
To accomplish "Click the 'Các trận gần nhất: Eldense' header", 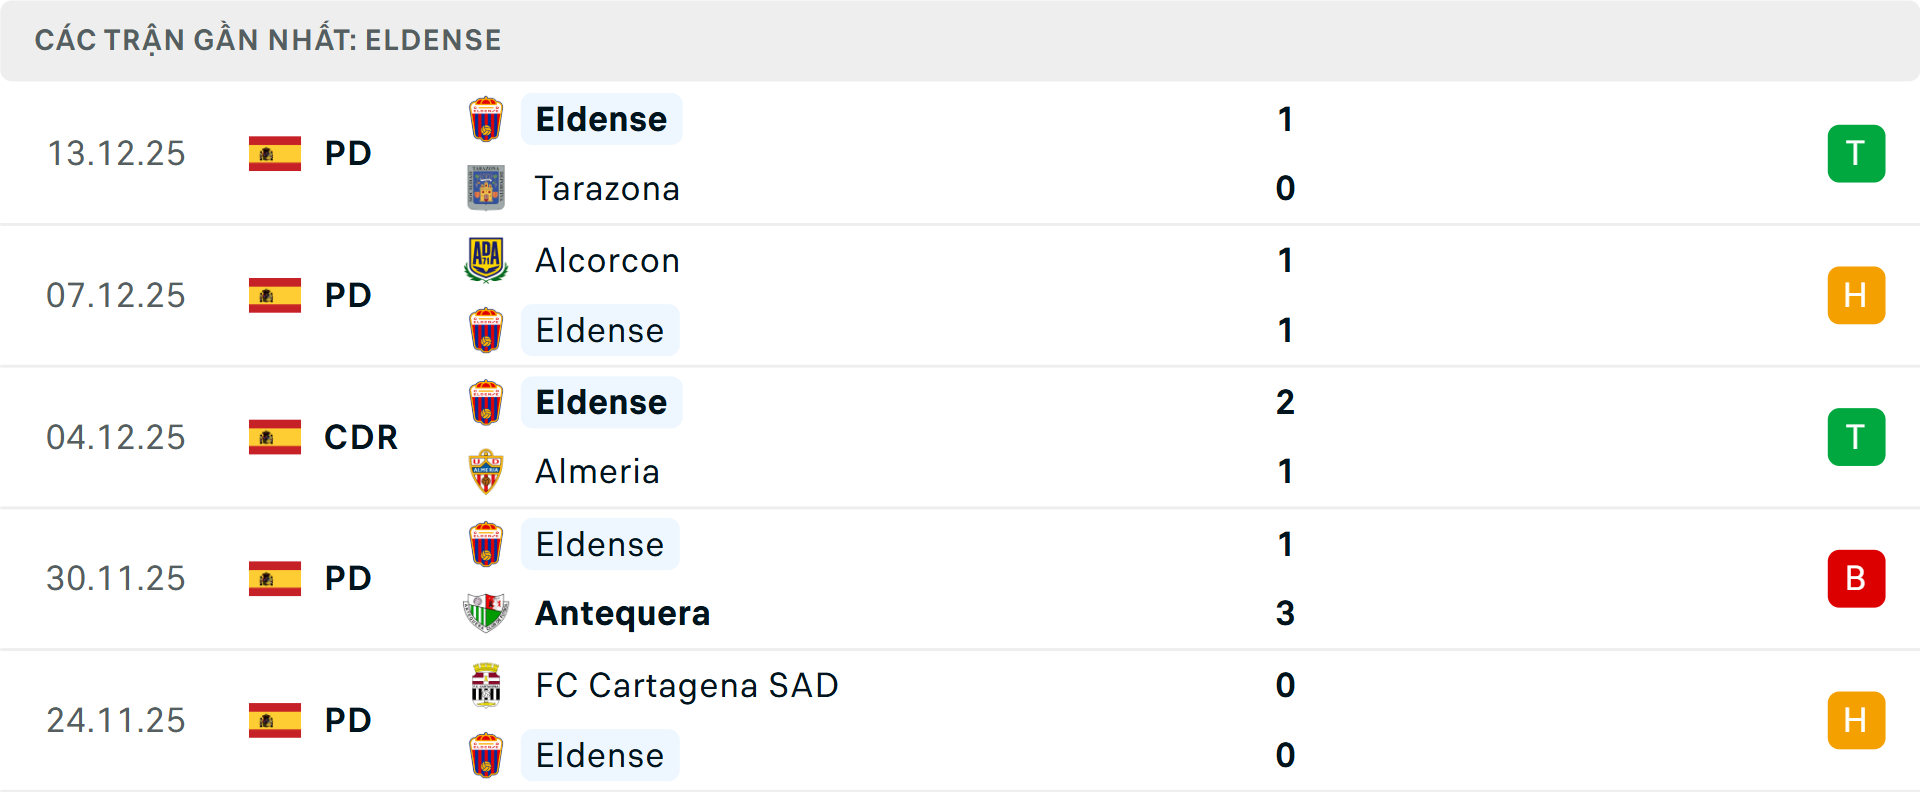I will (268, 40).
